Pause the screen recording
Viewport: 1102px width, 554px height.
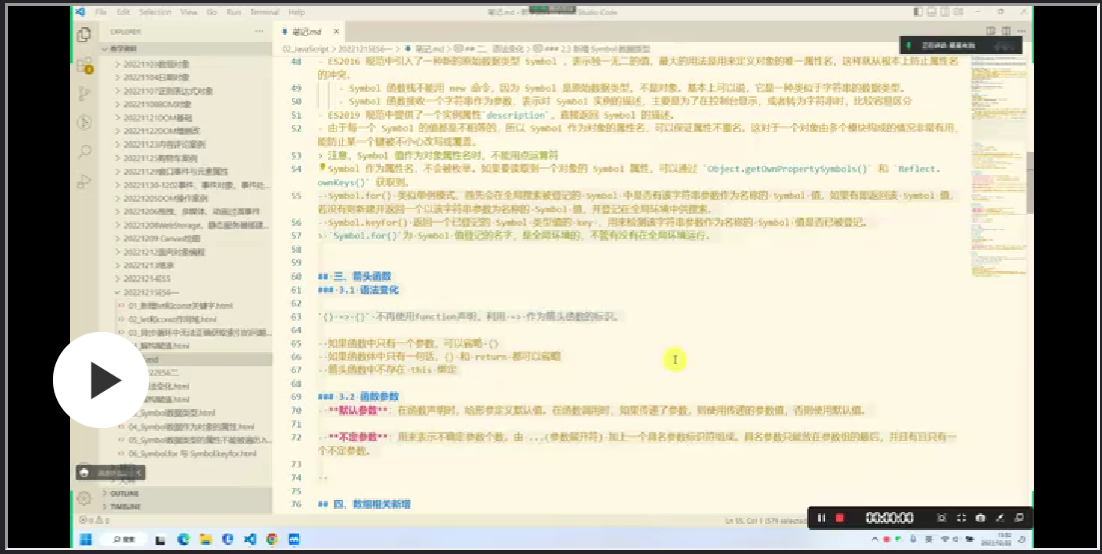821,518
